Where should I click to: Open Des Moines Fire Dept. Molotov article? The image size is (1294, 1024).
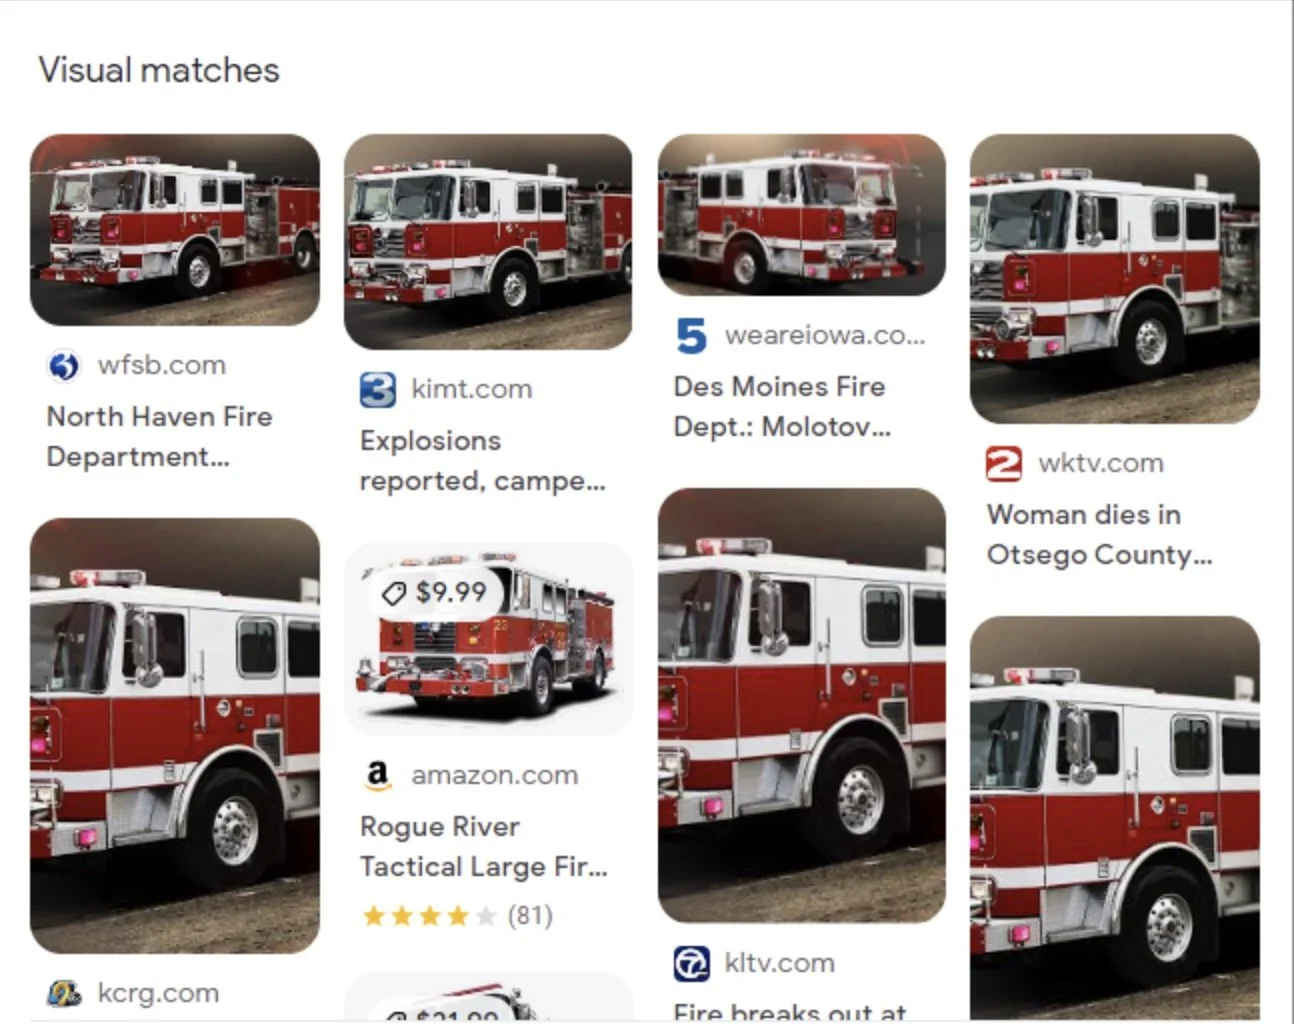tap(782, 406)
